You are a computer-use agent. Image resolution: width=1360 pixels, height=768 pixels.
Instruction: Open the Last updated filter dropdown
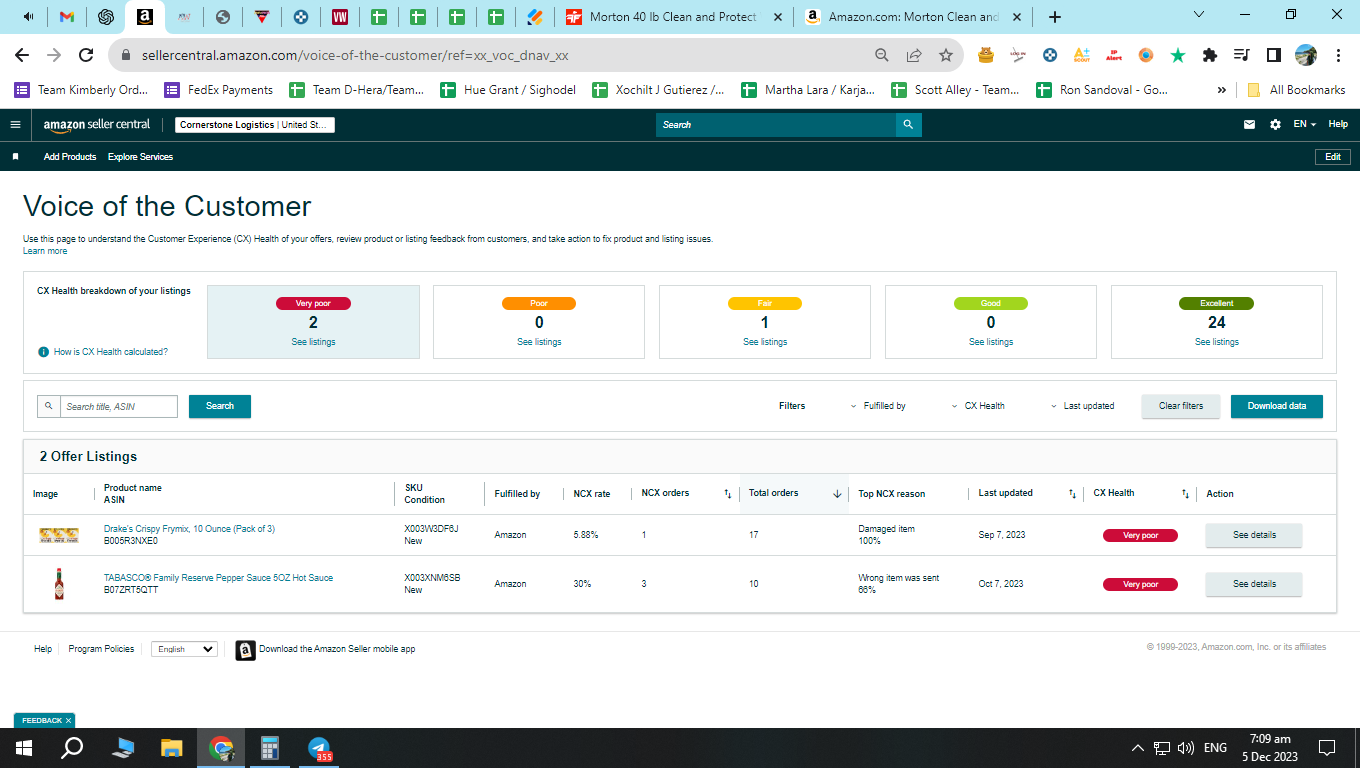coord(1083,406)
